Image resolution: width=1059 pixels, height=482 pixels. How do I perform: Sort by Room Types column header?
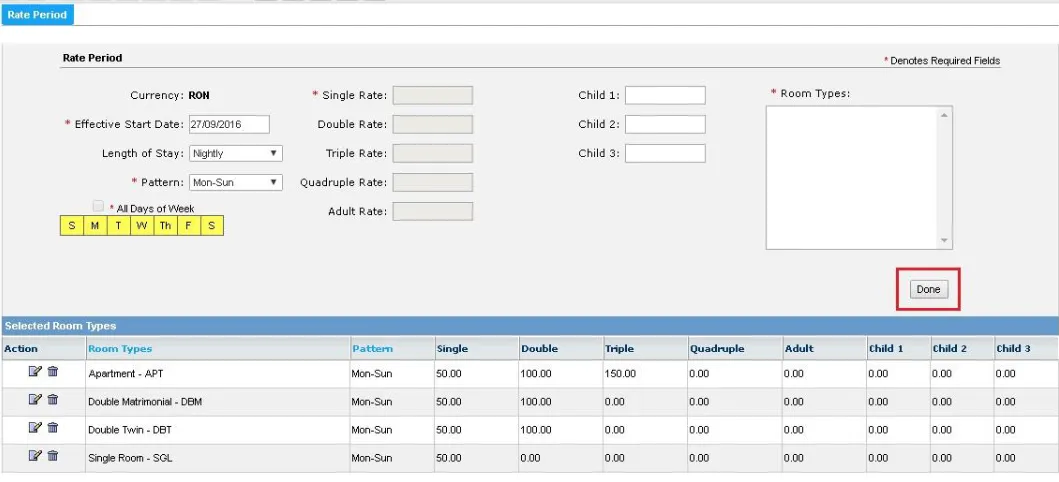click(120, 349)
